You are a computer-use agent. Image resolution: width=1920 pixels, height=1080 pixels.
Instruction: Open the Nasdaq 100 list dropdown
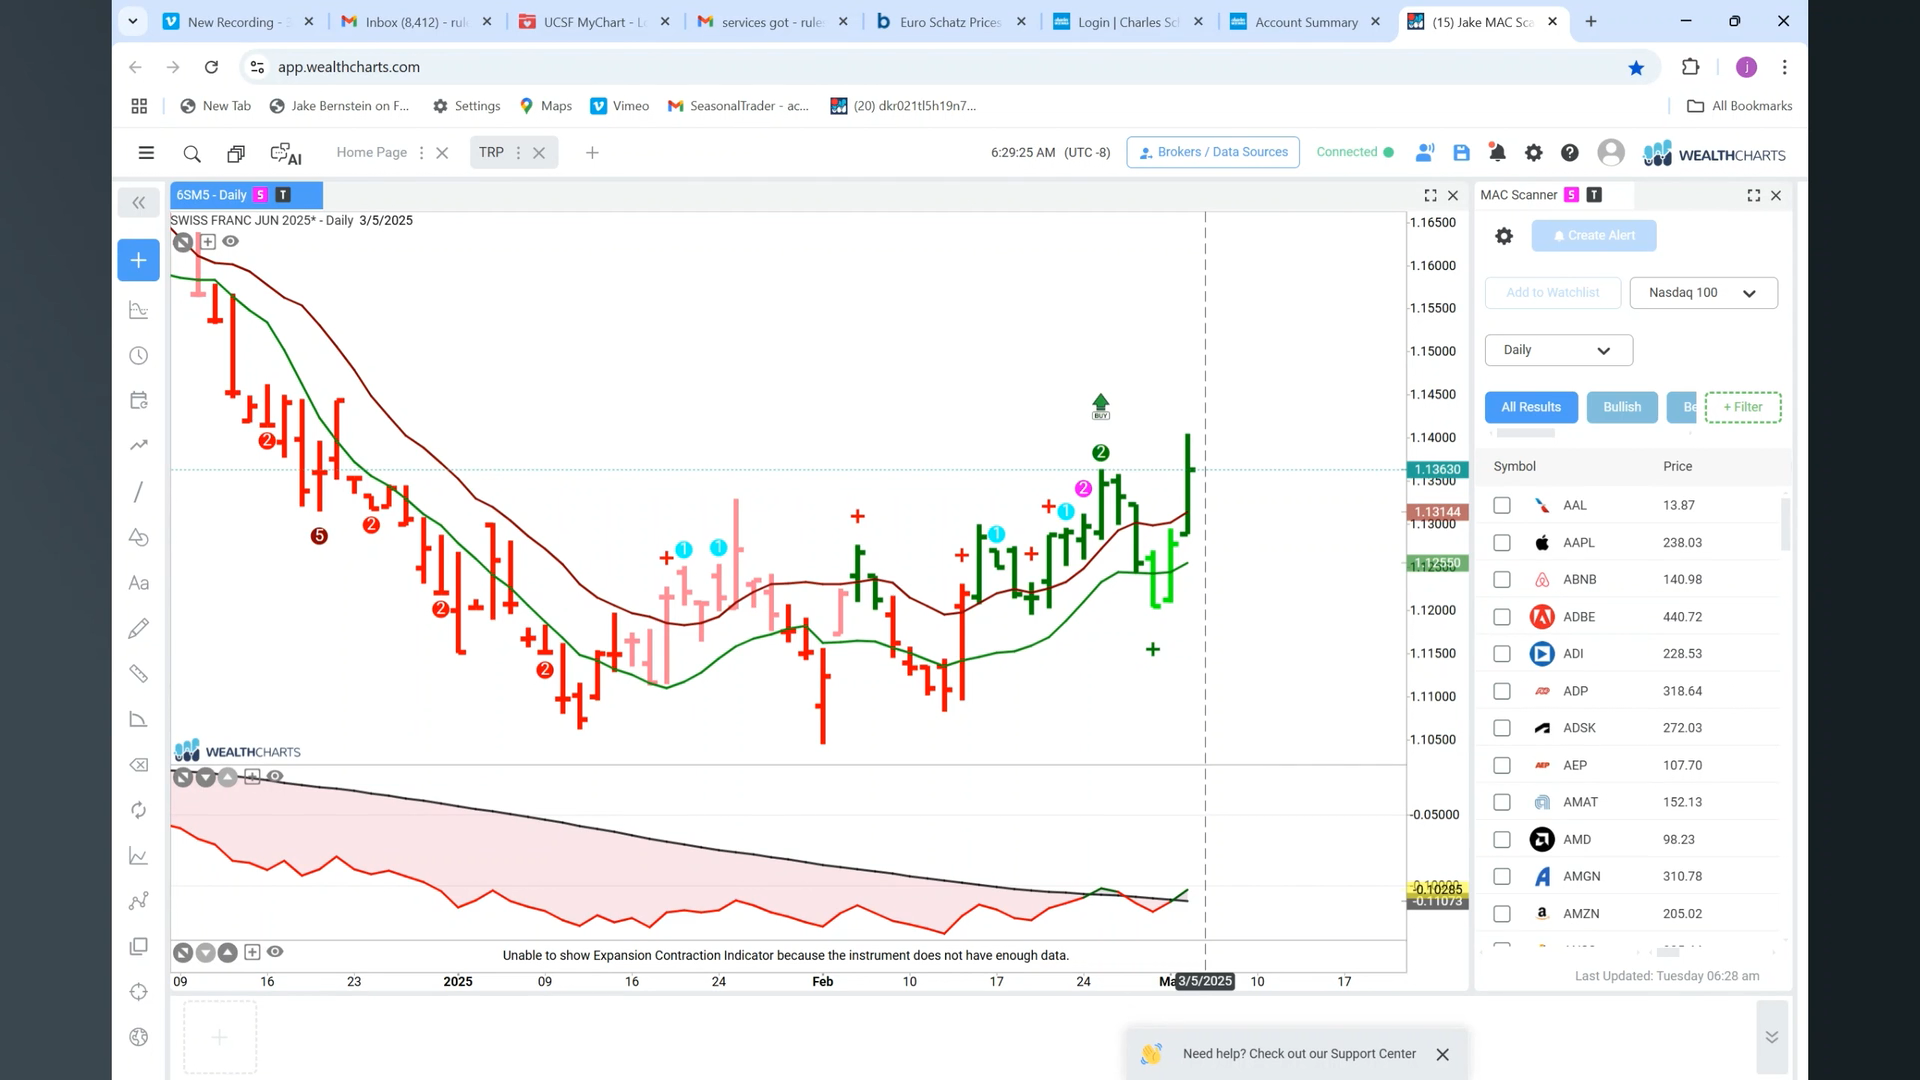pos(1703,293)
